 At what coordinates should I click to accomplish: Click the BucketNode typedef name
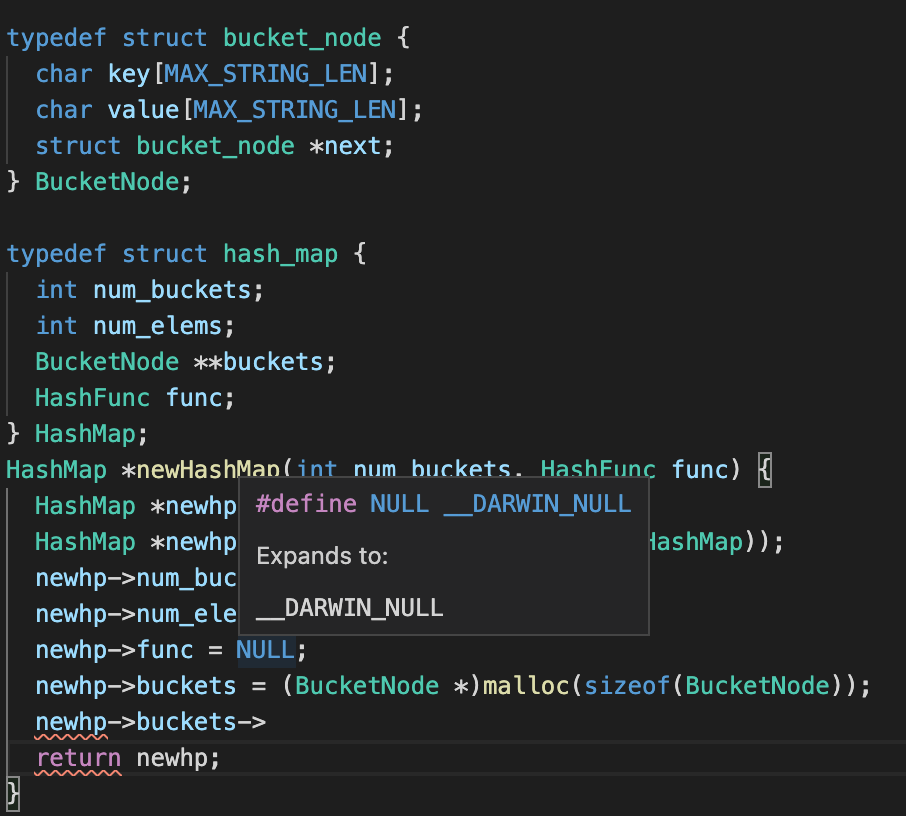tap(106, 181)
